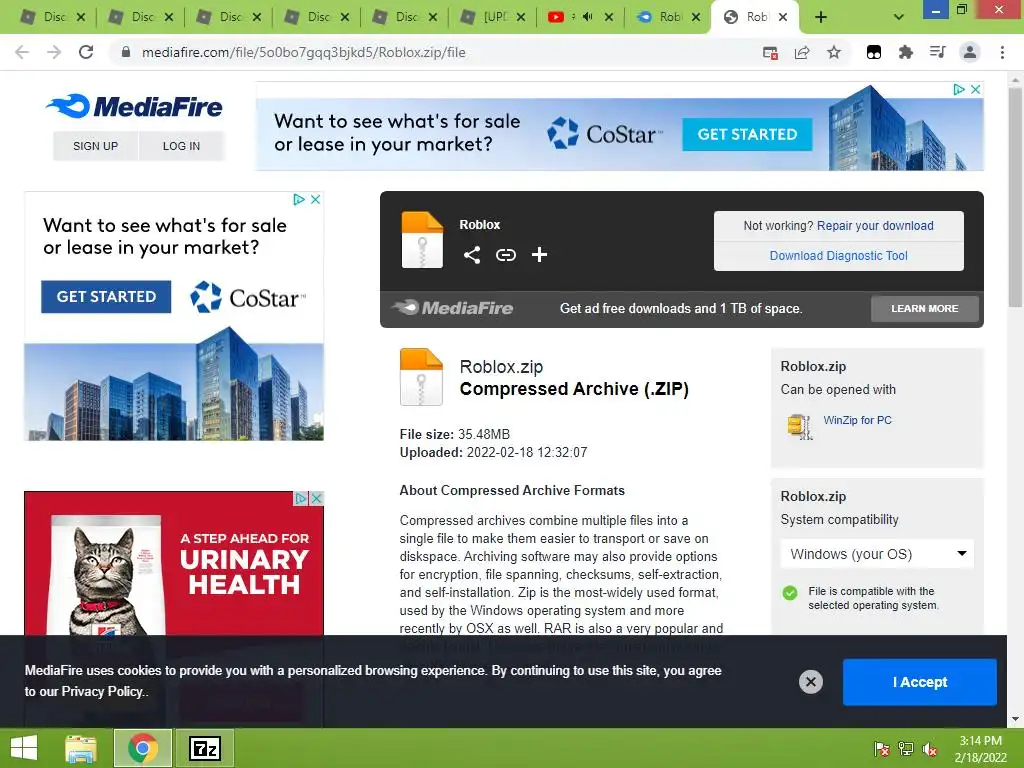The image size is (1024, 768).
Task: Click the address bar URL
Action: click(x=304, y=52)
